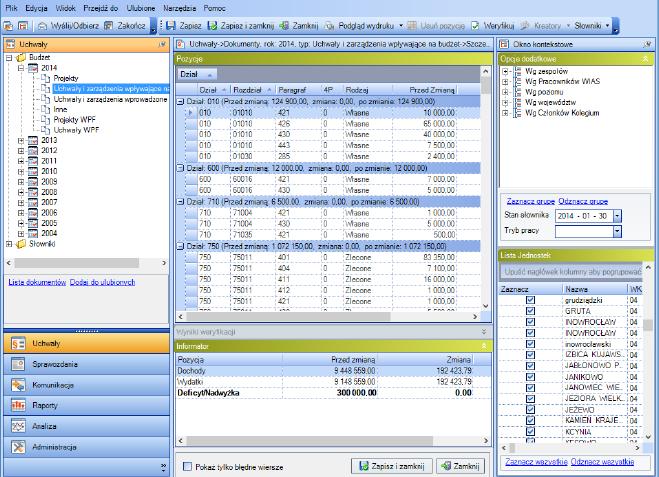
Task: Expand the 2010 year node
Action: [21, 171]
